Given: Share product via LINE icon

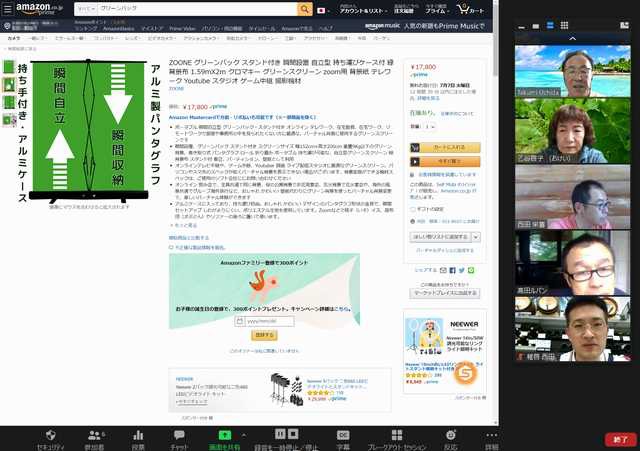Looking at the screenshot, I should point(471,270).
